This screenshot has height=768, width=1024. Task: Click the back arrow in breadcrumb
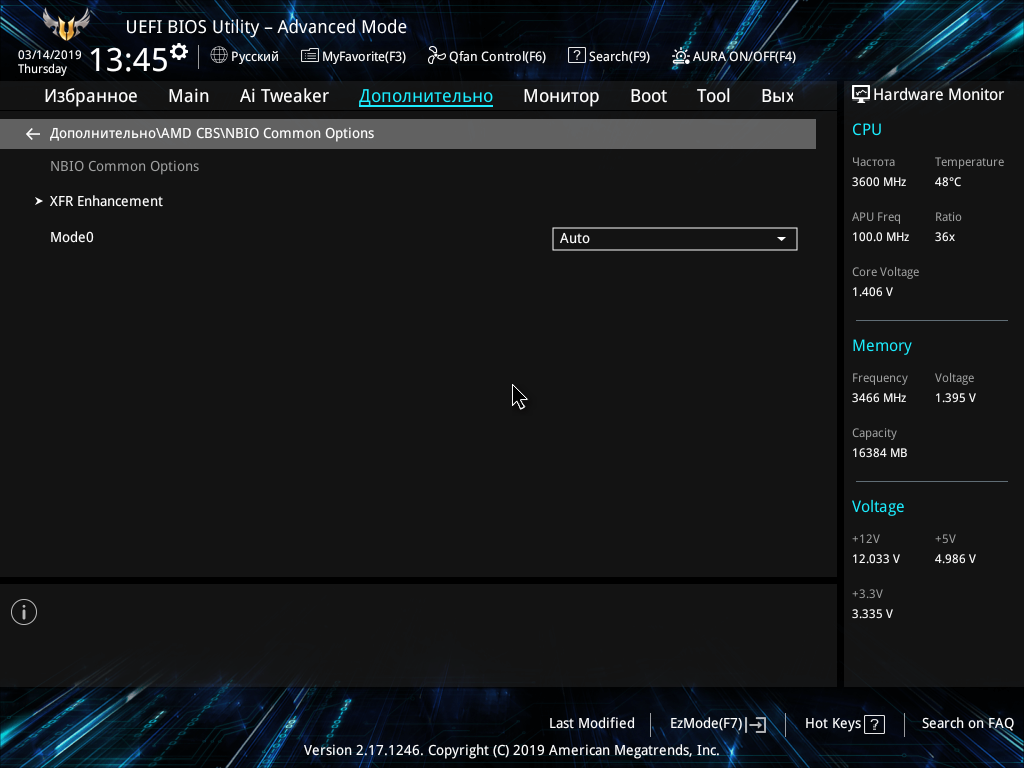pos(33,134)
